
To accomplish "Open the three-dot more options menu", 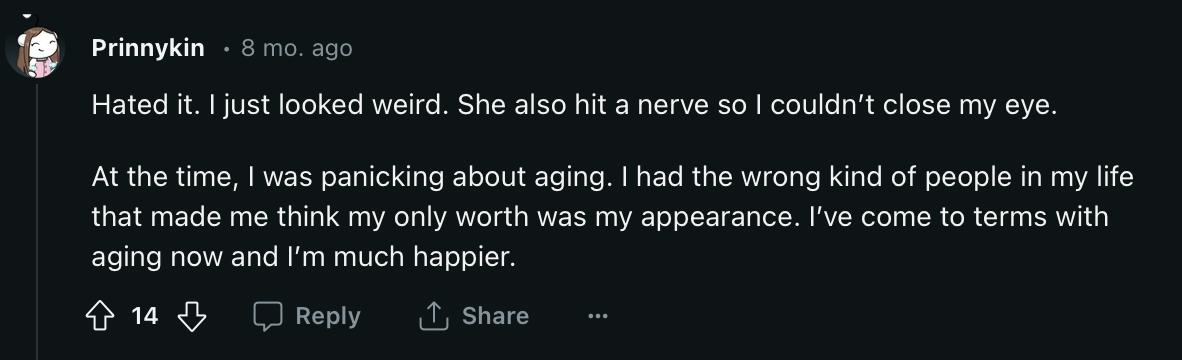I will [x=597, y=316].
